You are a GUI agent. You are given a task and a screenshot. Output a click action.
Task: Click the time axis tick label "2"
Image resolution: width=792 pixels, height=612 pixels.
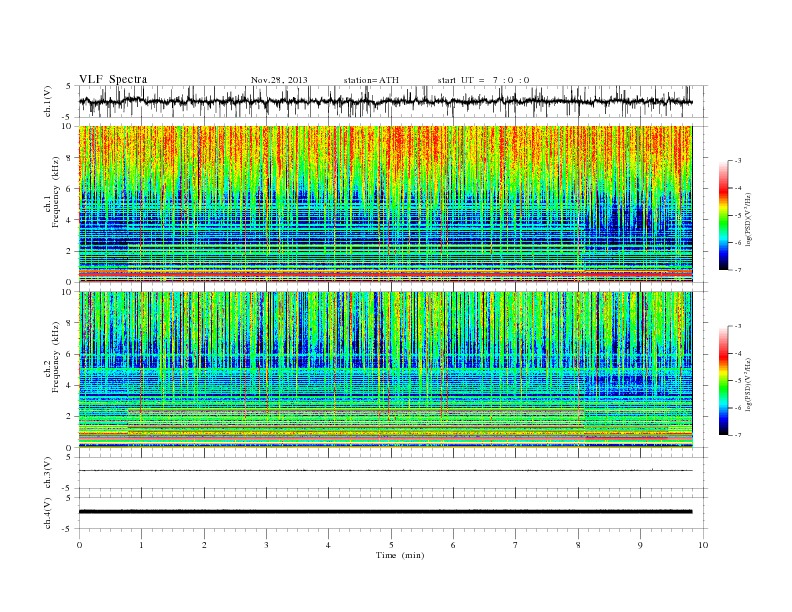tap(205, 545)
